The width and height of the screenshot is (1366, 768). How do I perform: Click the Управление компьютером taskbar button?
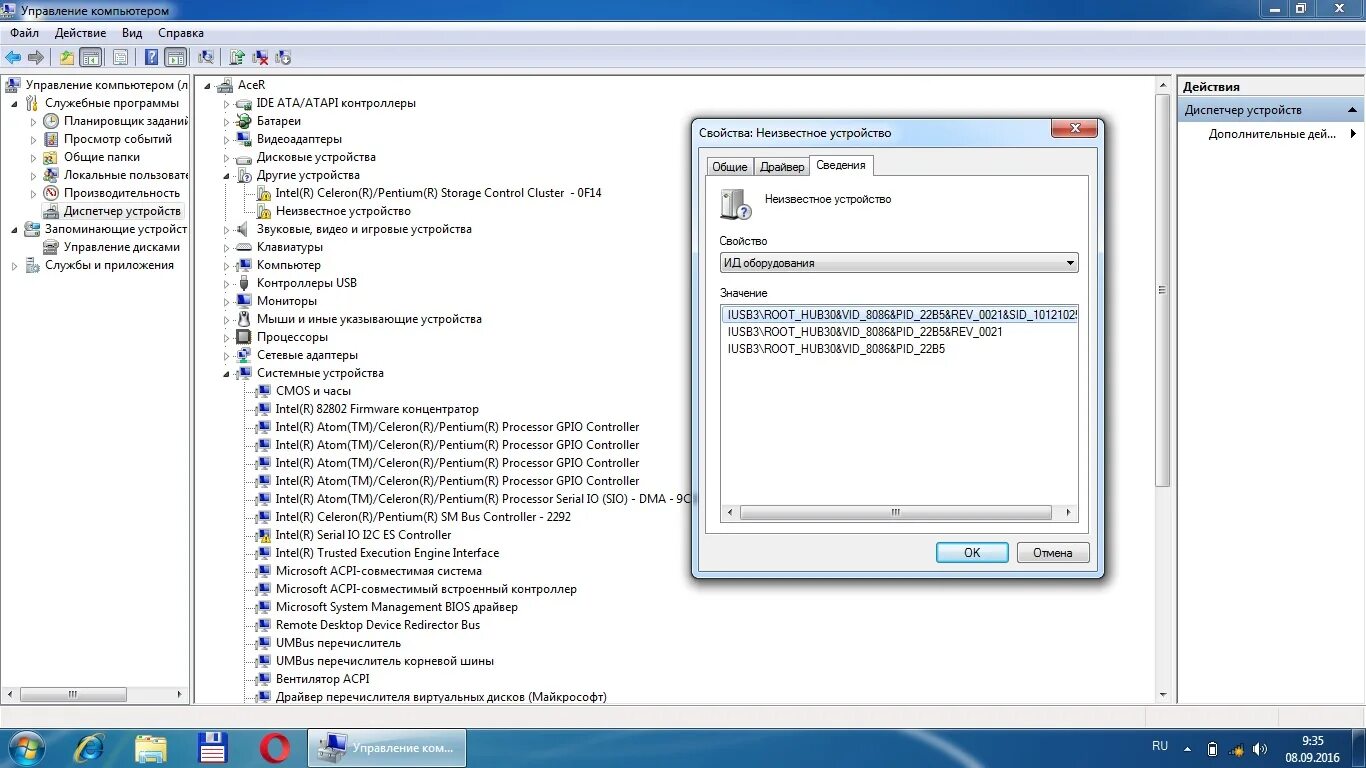(x=387, y=747)
